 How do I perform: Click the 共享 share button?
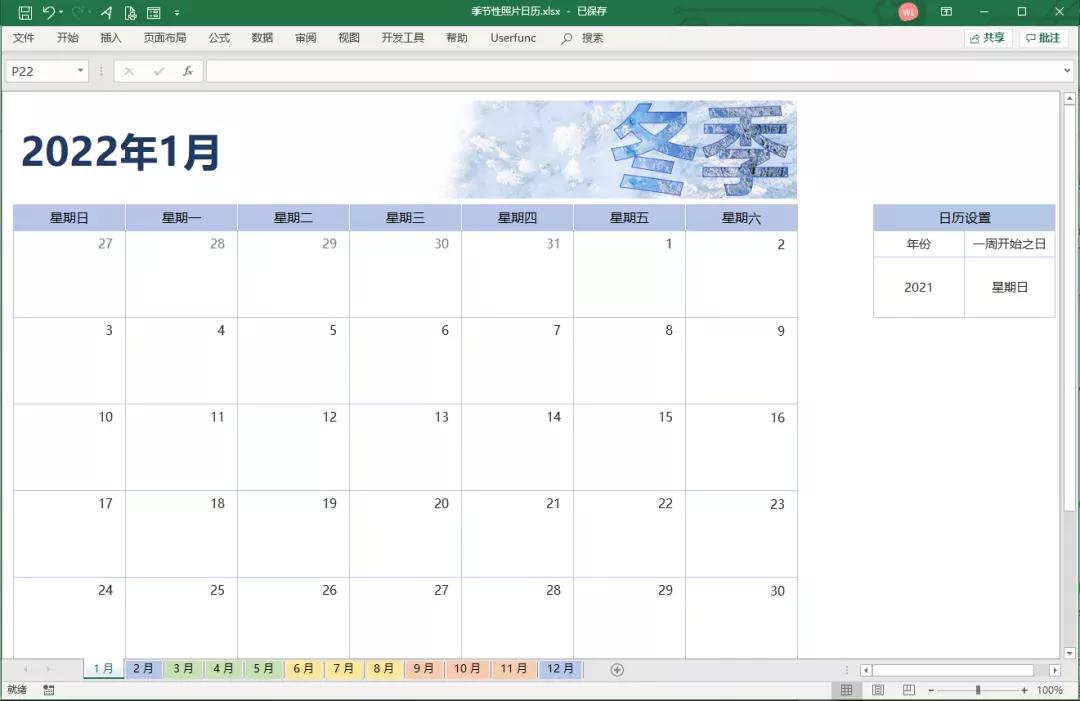987,37
